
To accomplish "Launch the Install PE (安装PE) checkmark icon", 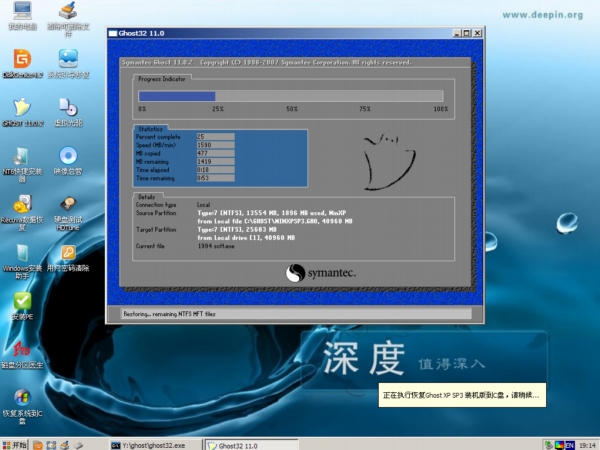I will point(22,306).
